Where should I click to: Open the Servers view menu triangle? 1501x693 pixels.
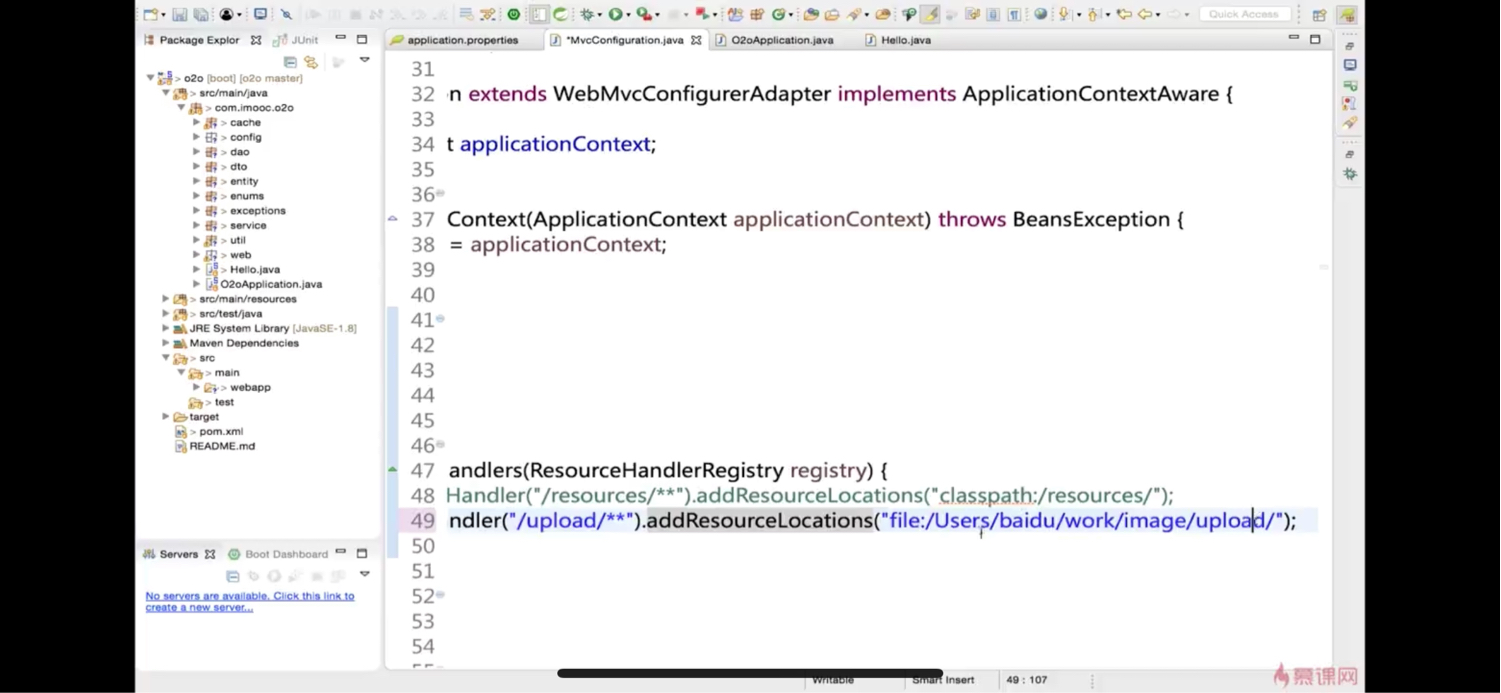coord(364,574)
